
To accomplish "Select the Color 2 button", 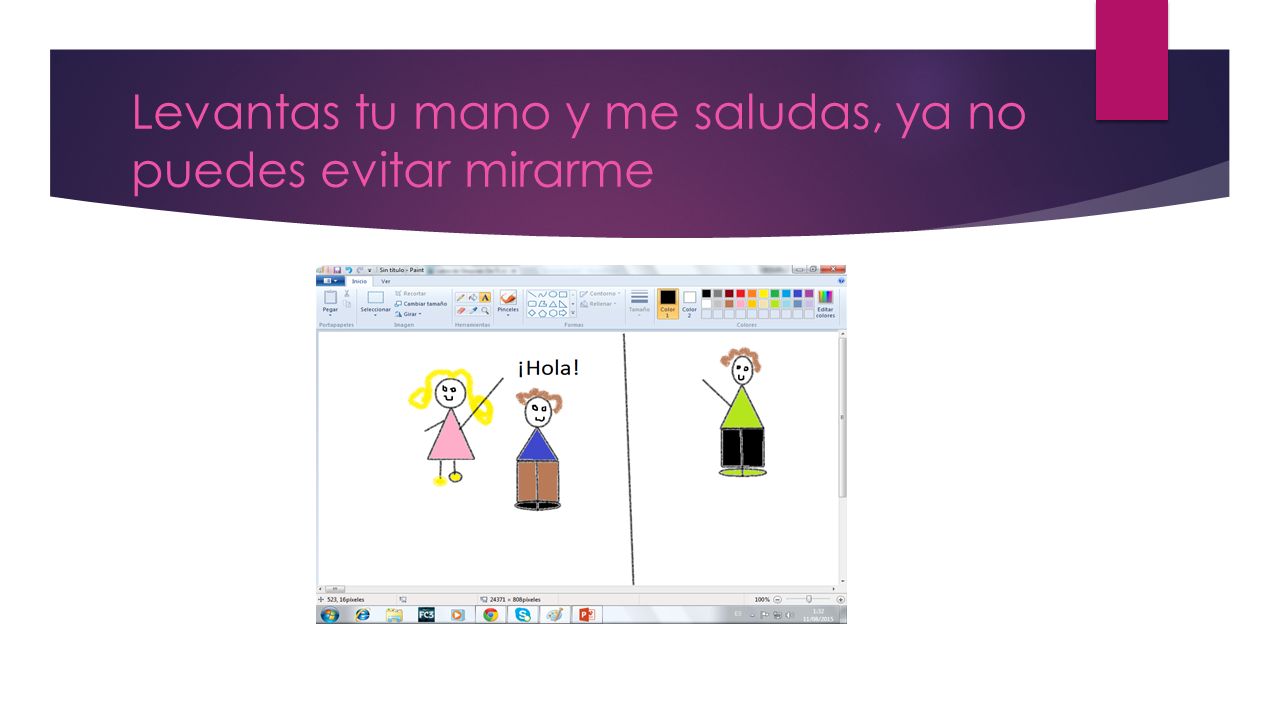I will click(690, 303).
